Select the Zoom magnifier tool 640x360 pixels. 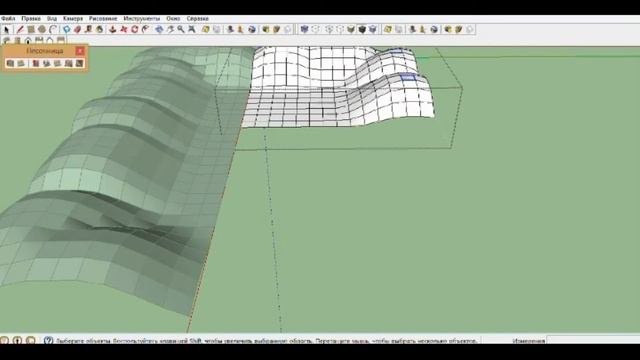[181, 29]
